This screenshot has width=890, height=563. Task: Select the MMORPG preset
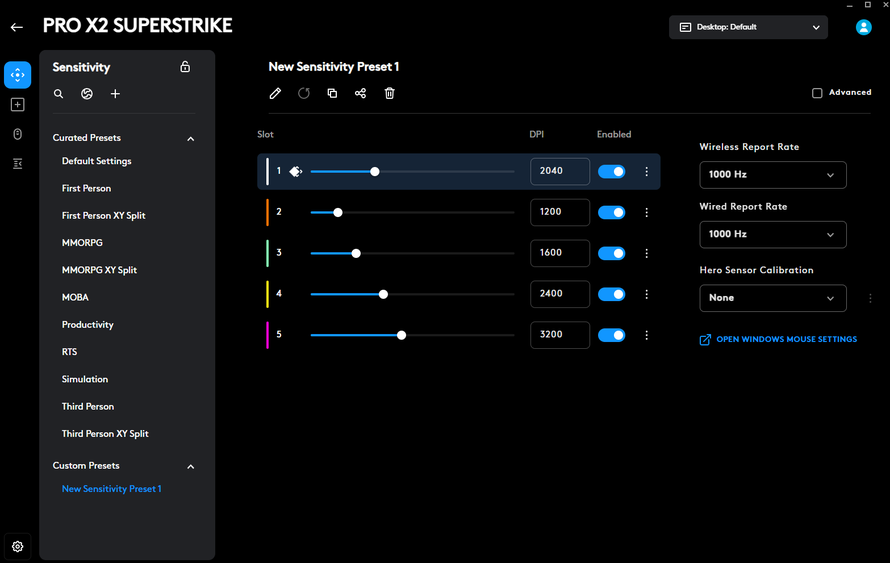[82, 243]
